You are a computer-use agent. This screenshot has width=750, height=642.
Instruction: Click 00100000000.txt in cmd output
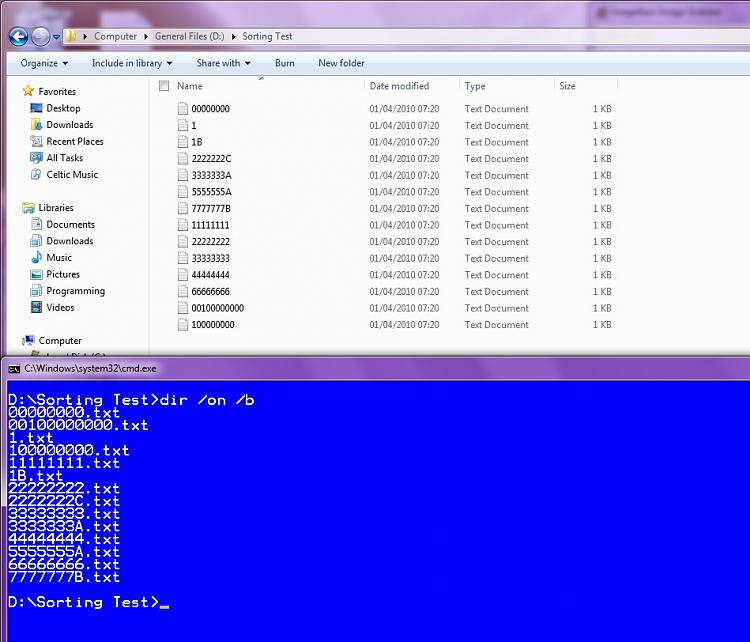78,425
